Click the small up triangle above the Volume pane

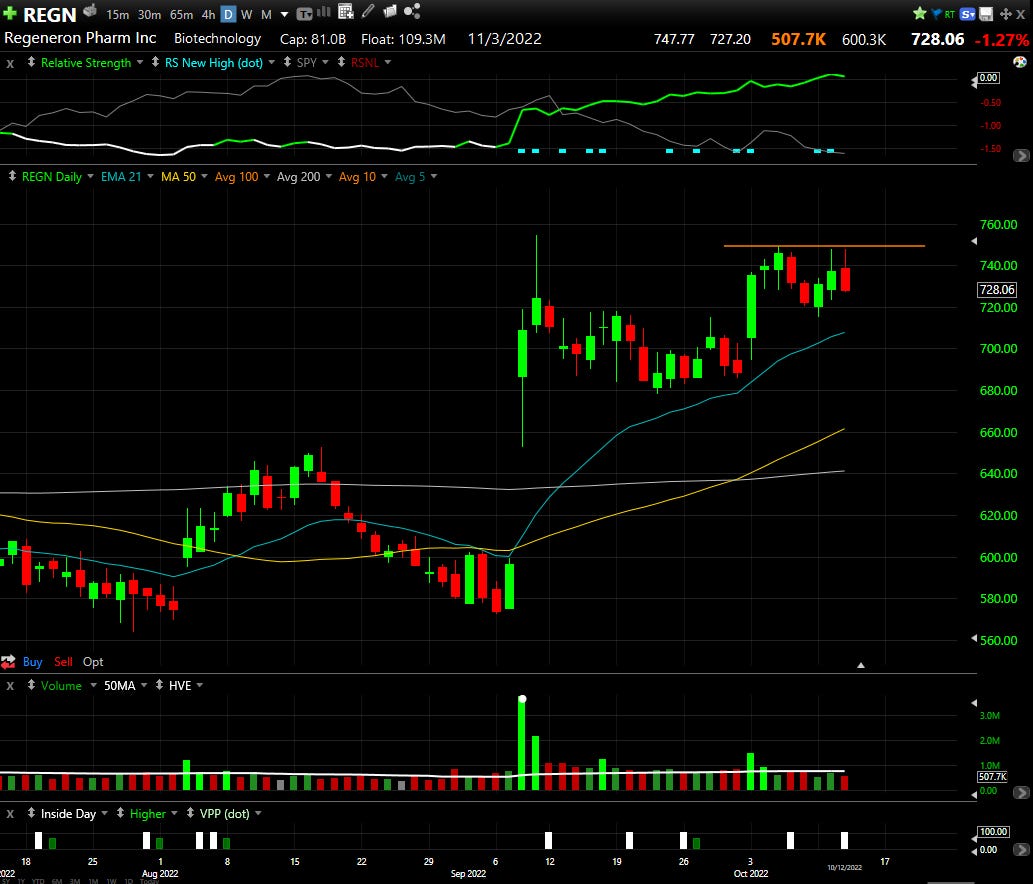(860, 665)
